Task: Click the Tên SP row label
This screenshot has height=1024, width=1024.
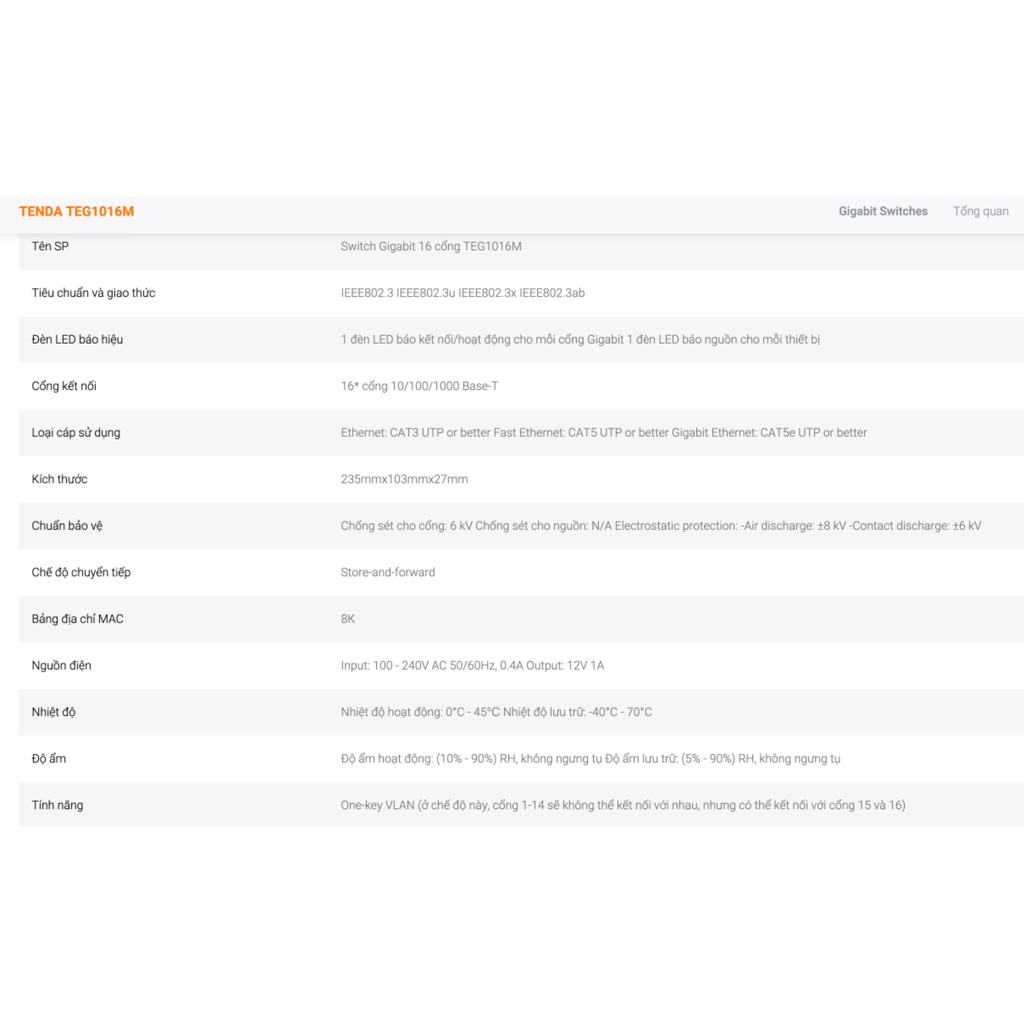Action: pos(50,246)
